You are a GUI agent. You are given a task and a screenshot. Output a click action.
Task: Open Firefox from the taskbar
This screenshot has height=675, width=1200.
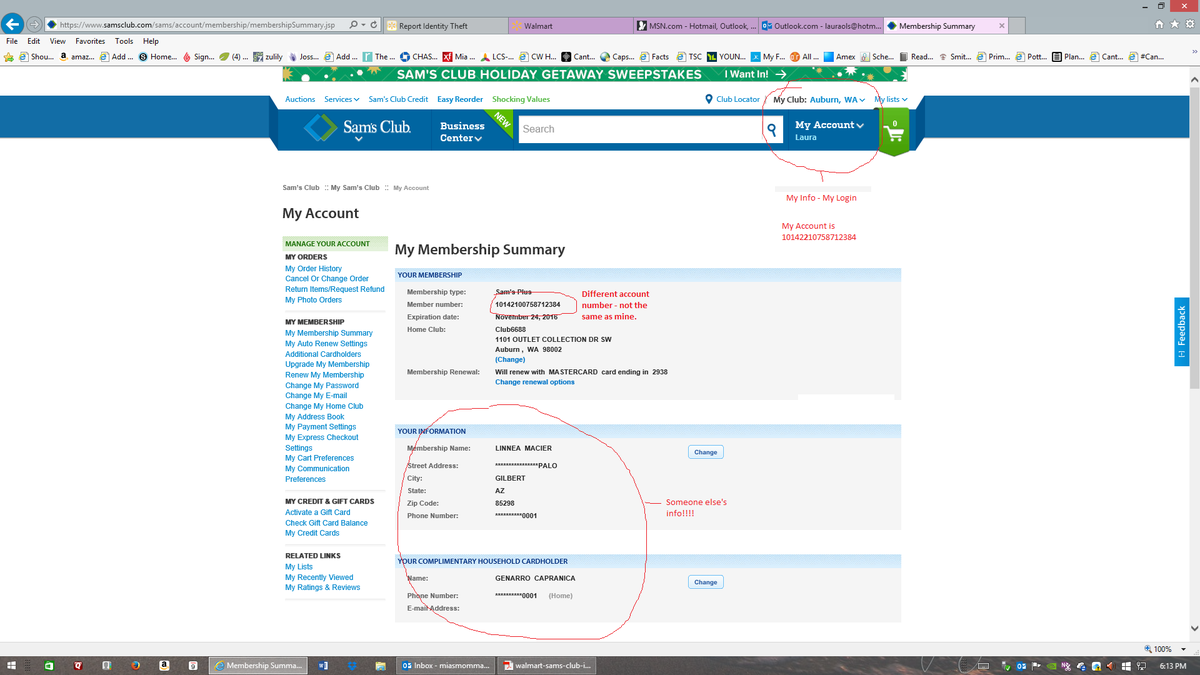tap(134, 665)
